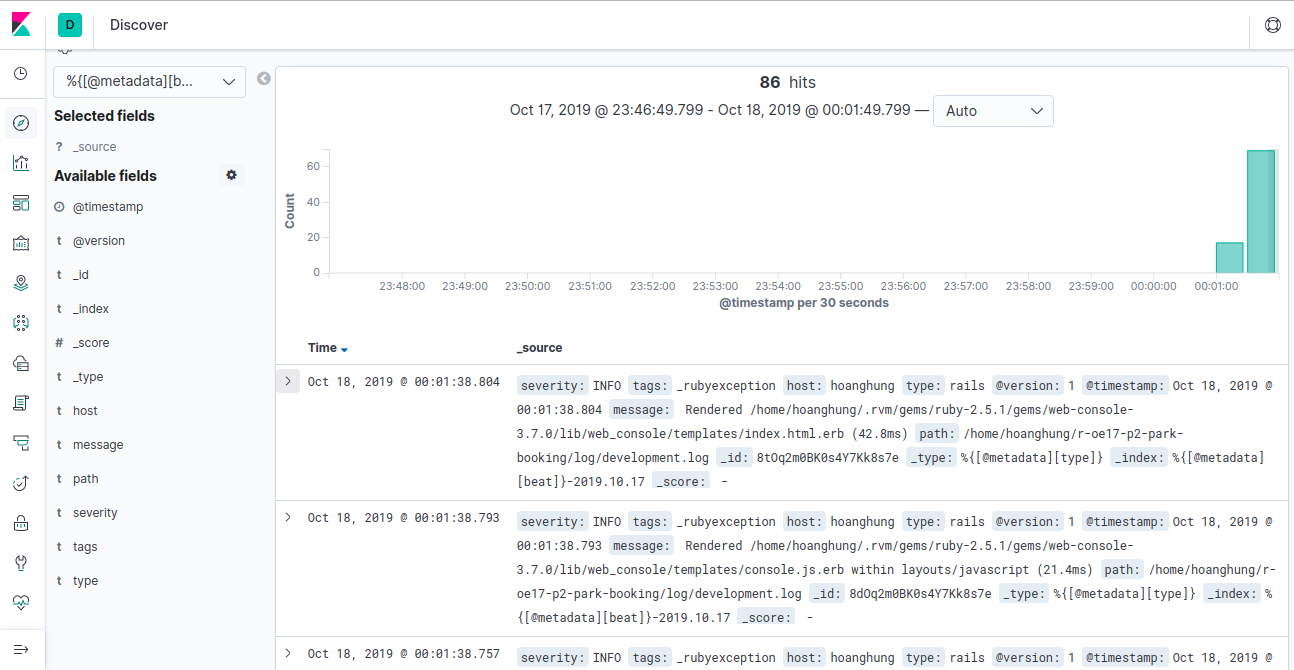Select the Discover compass icon

click(21, 124)
